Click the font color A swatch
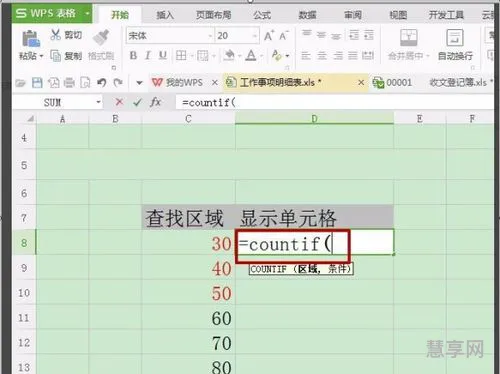This screenshot has height=374, width=500. 251,55
